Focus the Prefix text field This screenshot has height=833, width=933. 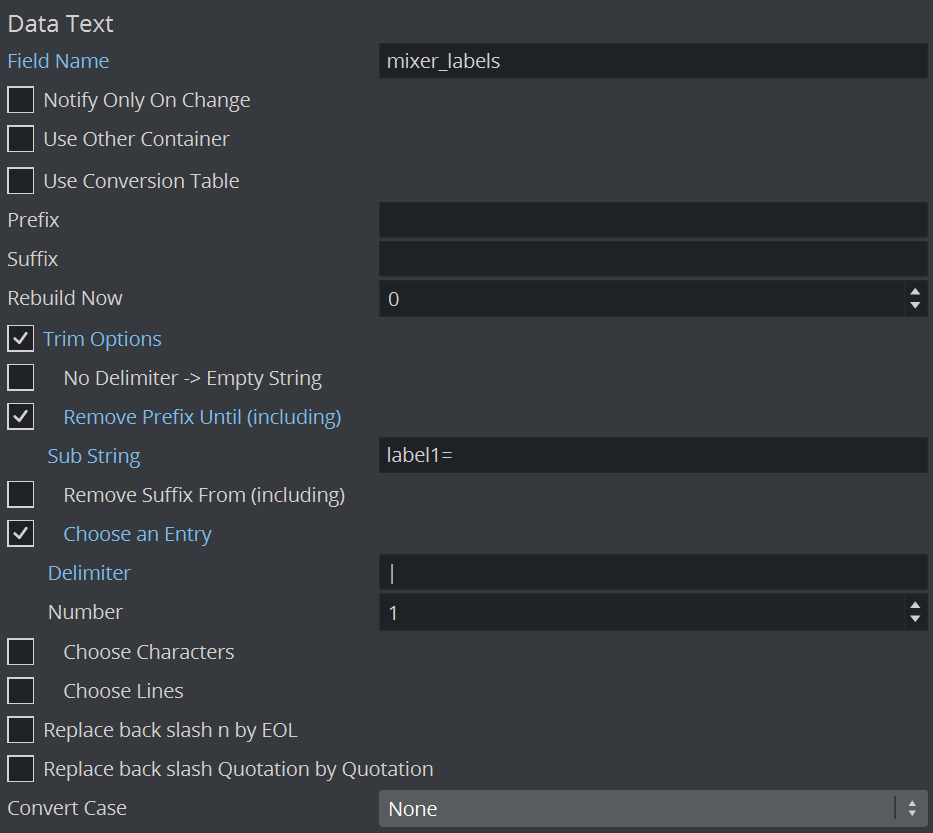[x=653, y=220]
